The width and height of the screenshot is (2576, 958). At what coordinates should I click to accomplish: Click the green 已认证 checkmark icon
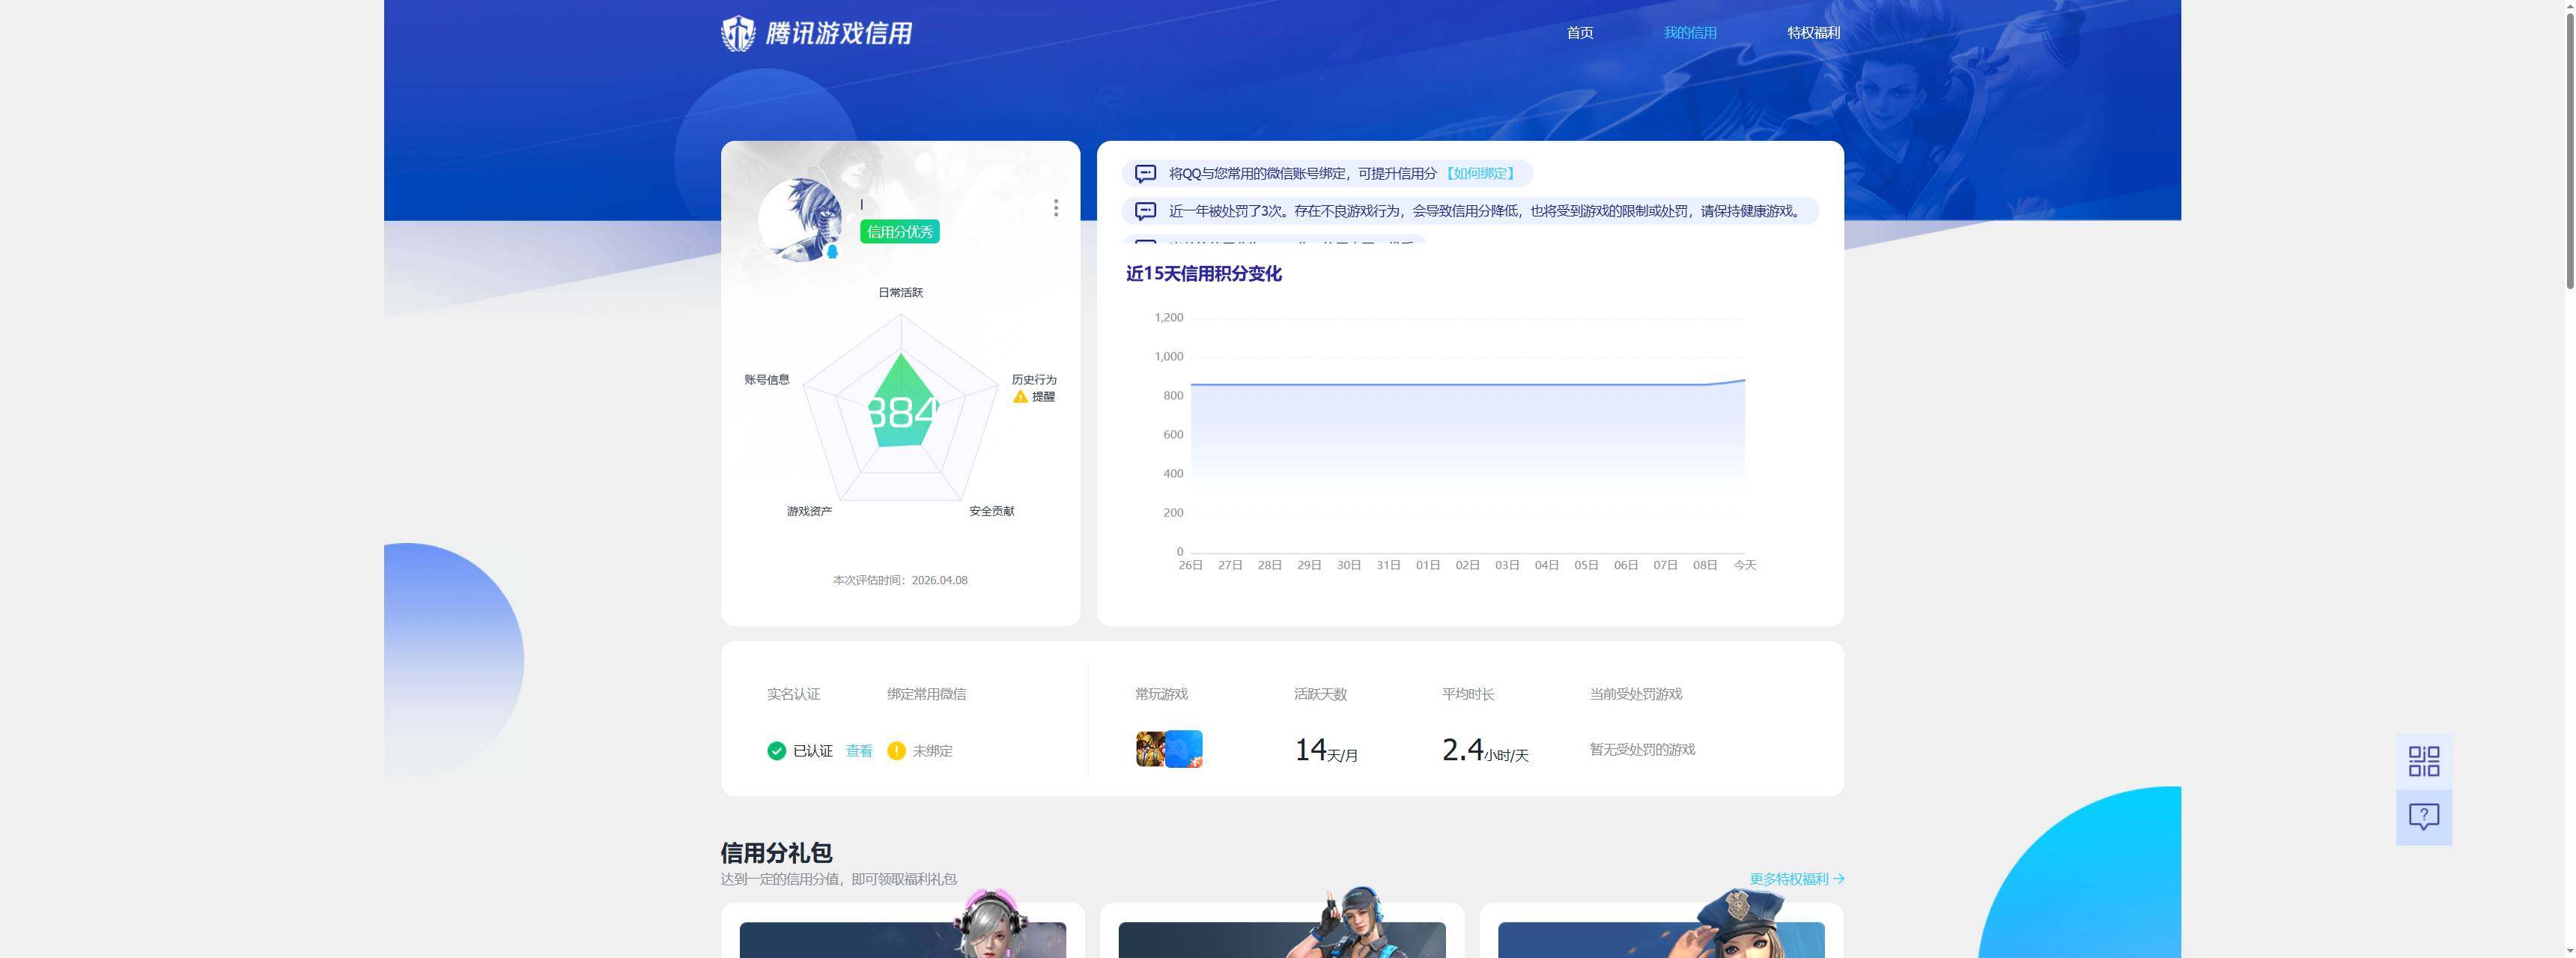(x=776, y=751)
